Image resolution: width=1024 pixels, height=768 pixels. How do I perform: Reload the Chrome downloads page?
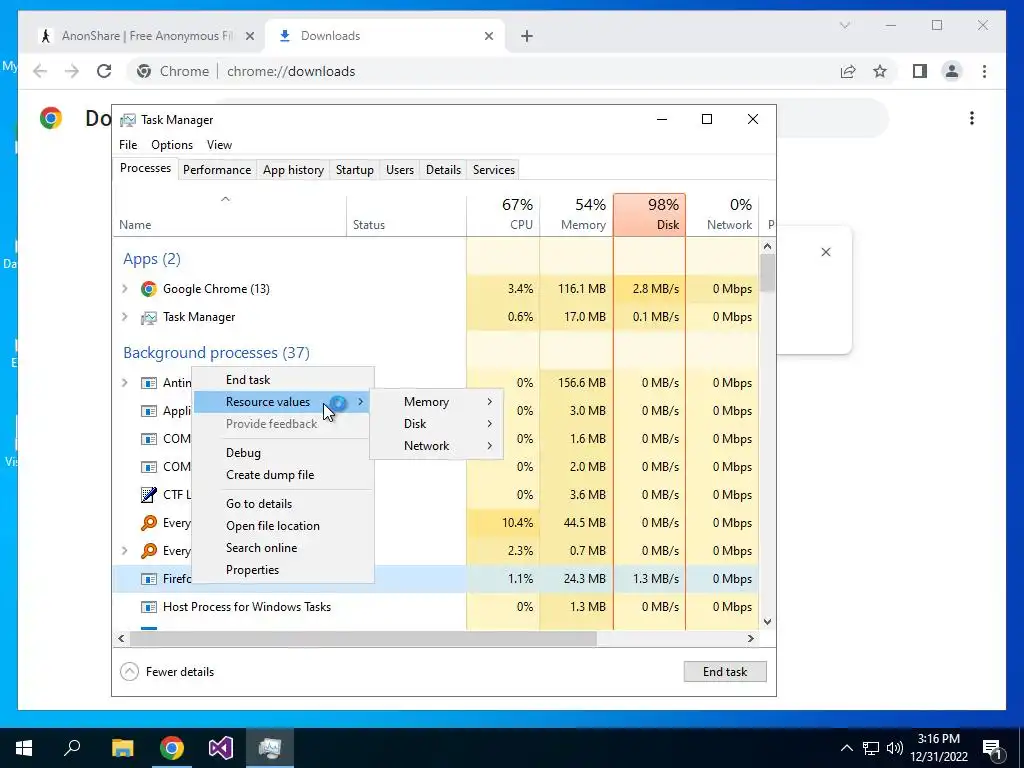tap(104, 71)
